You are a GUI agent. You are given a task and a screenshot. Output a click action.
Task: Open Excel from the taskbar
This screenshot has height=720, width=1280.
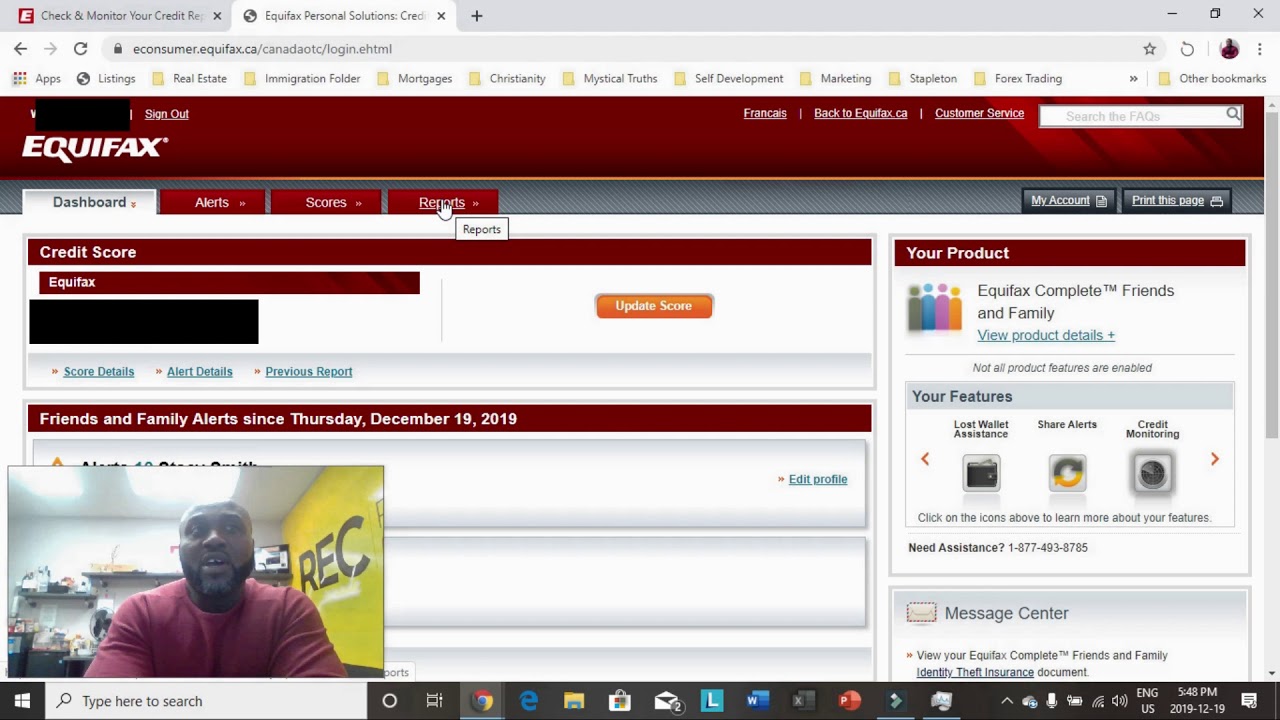click(803, 701)
